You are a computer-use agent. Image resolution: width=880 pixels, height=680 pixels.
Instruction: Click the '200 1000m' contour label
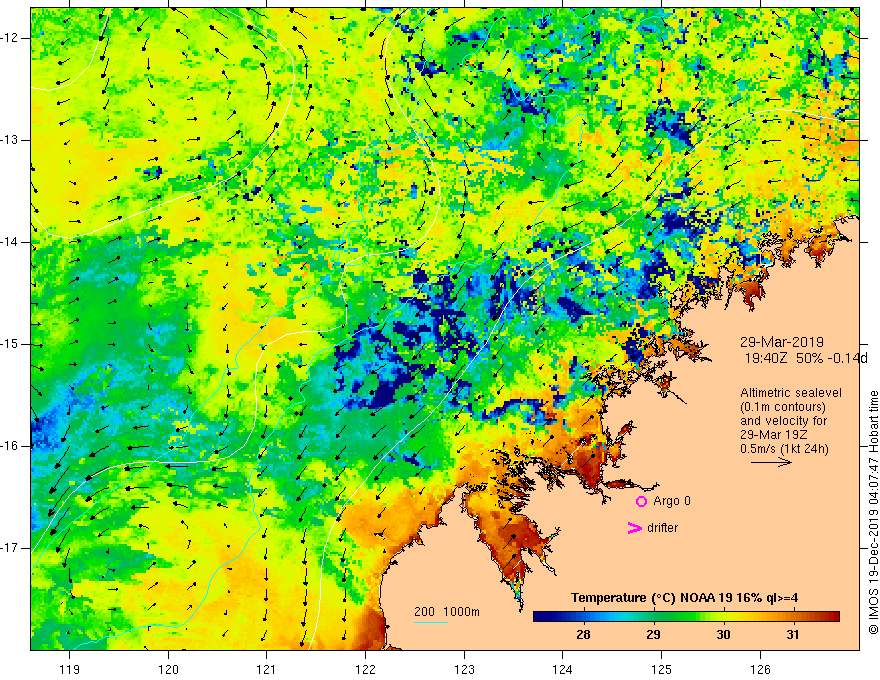447,612
